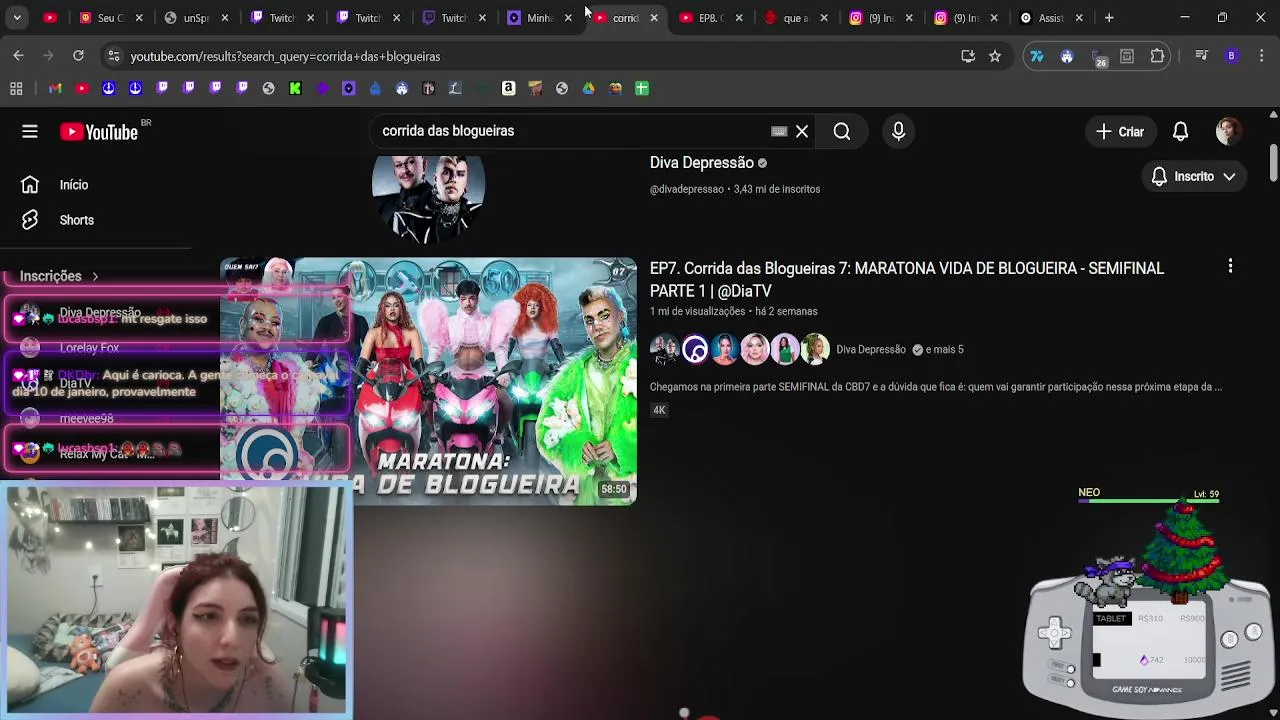Expand the Inscrições section chevron

coord(95,276)
